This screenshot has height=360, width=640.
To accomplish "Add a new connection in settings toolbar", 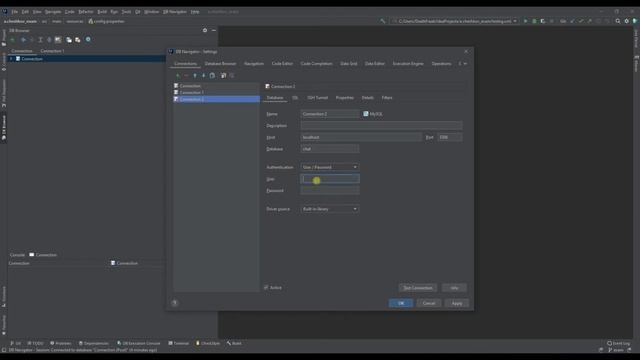I will point(178,76).
